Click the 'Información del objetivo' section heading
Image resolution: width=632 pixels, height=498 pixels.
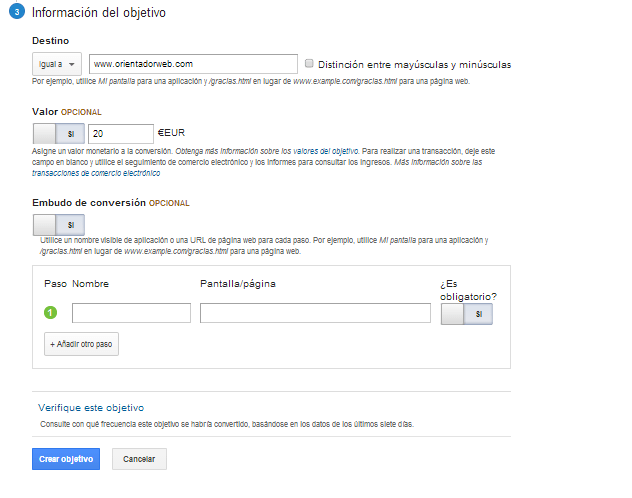(99, 14)
